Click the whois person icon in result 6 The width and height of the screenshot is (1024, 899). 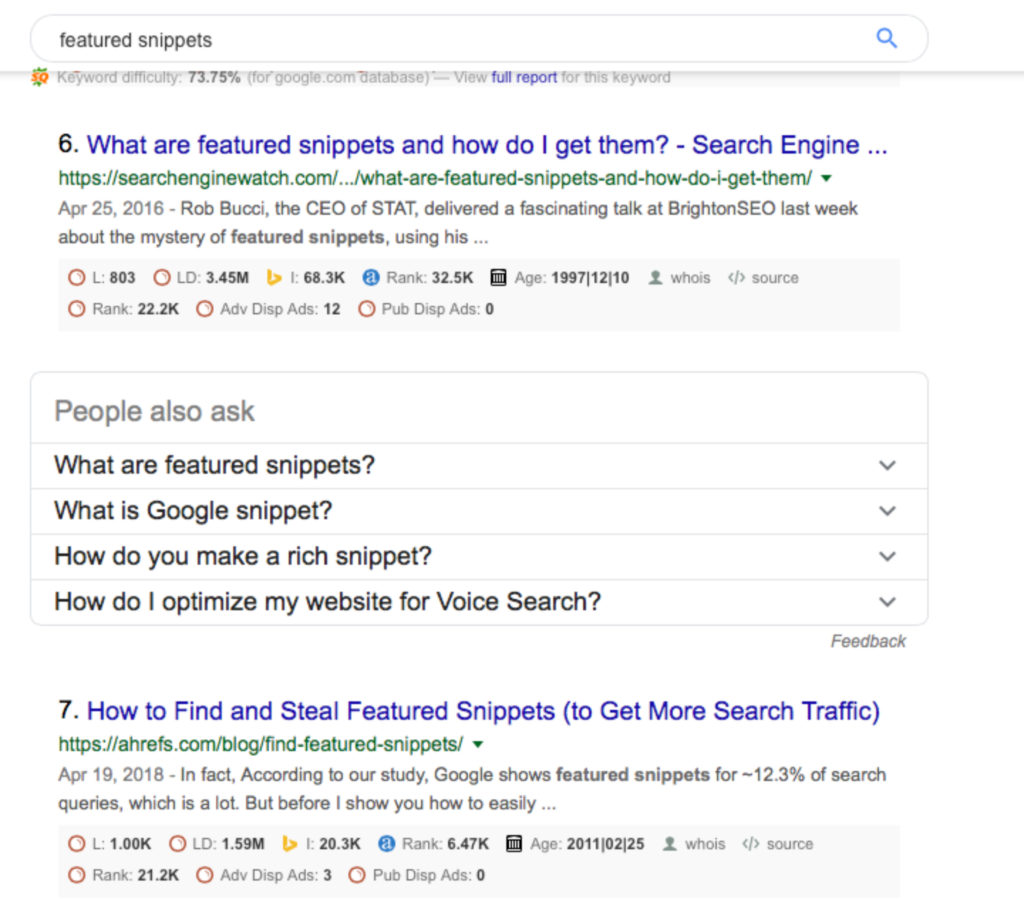[655, 277]
